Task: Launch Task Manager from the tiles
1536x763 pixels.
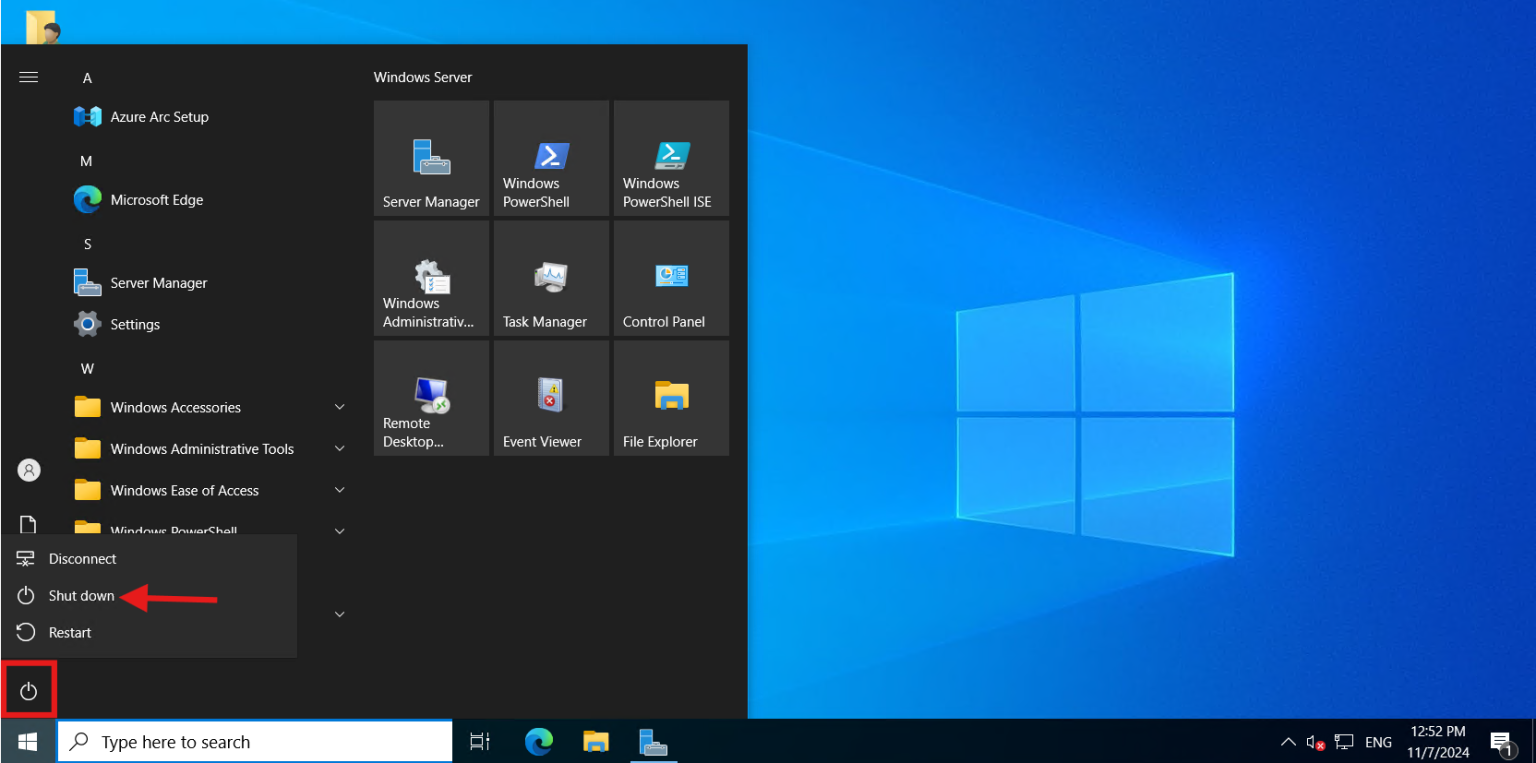Action: pyautogui.click(x=551, y=277)
